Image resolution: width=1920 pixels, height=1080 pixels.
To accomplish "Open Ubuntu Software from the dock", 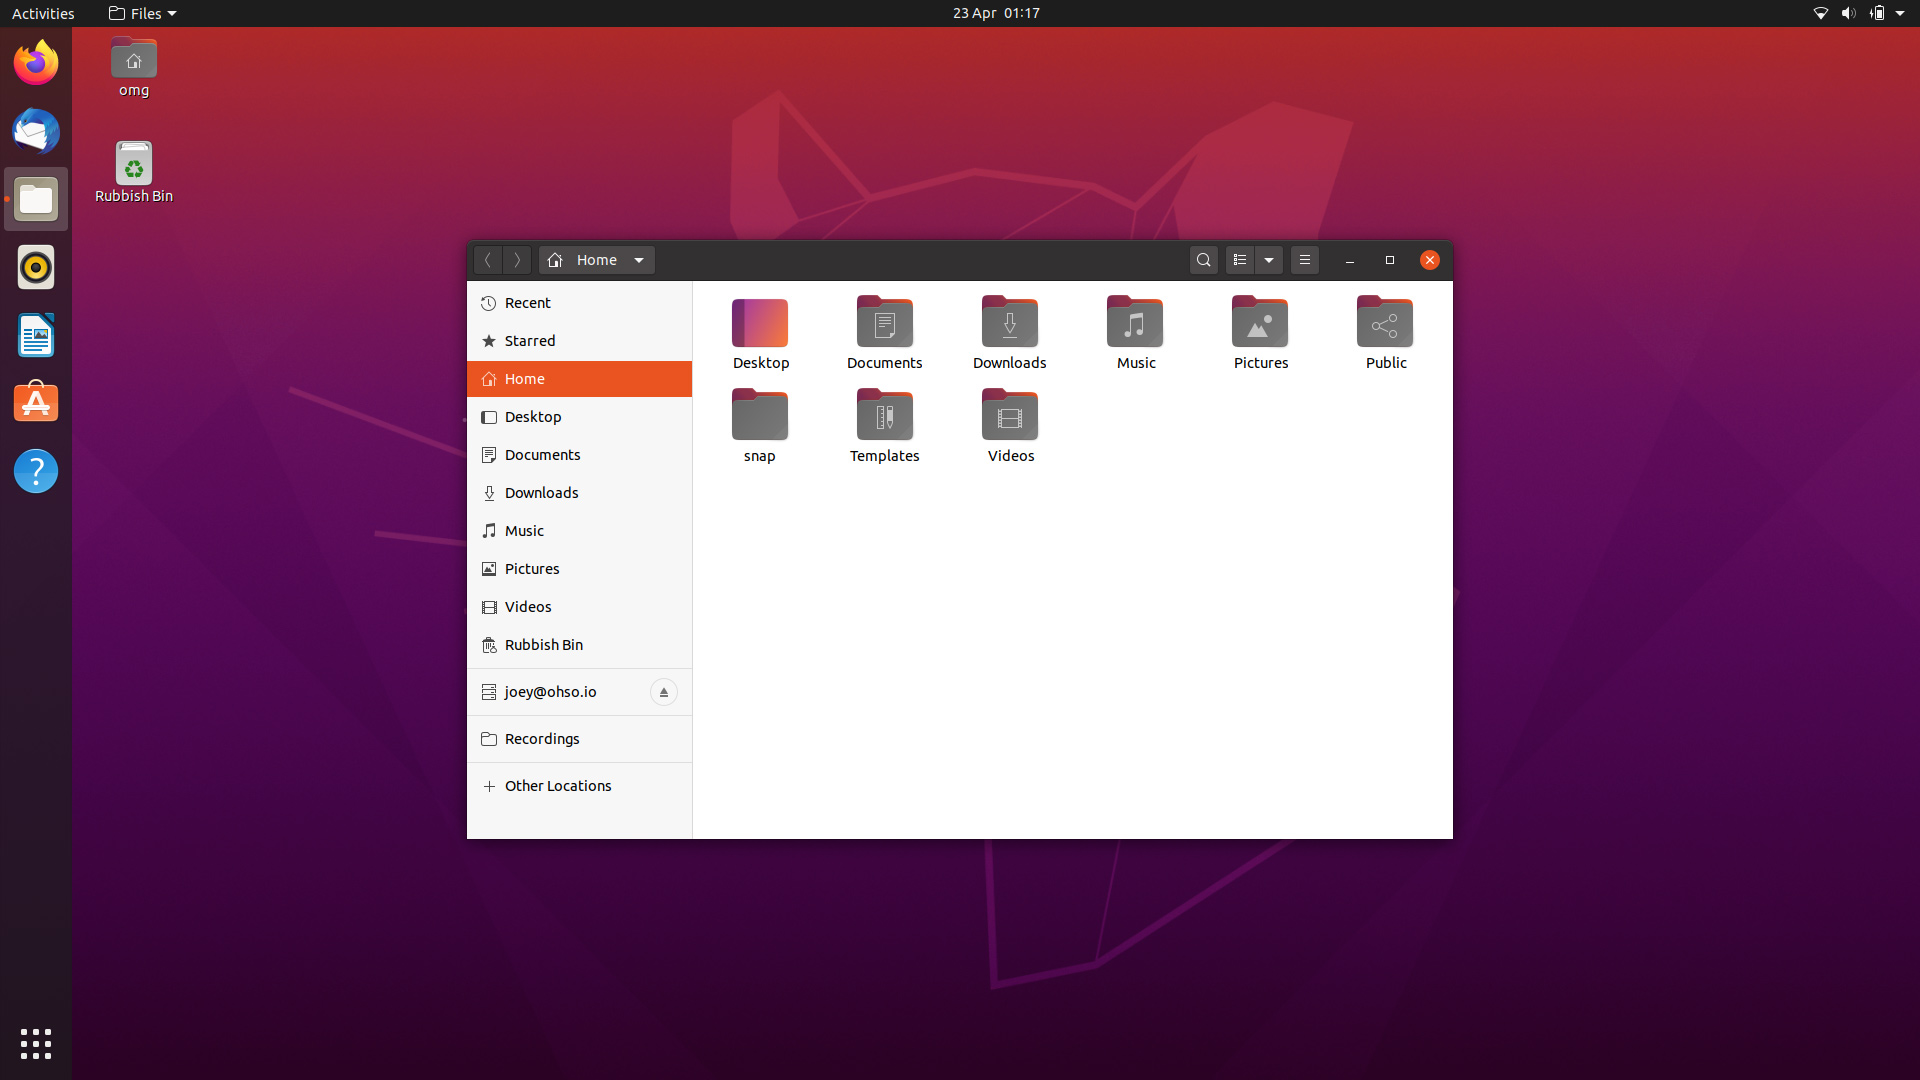I will (35, 402).
